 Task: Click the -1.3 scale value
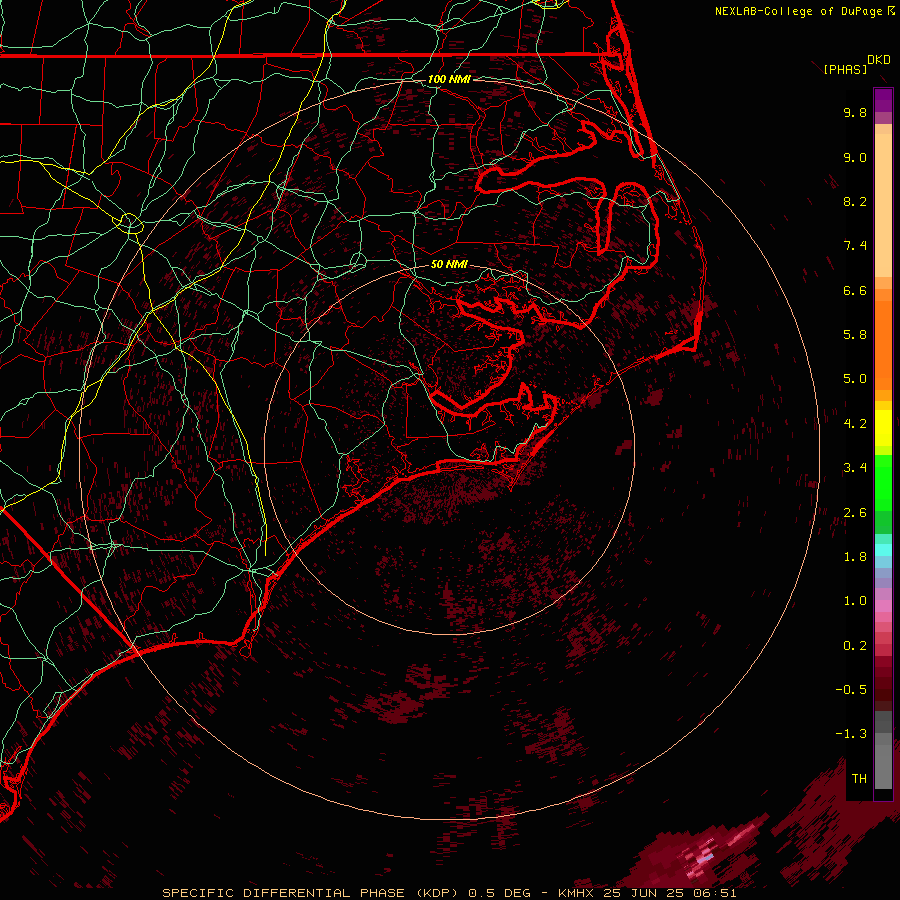click(x=851, y=734)
